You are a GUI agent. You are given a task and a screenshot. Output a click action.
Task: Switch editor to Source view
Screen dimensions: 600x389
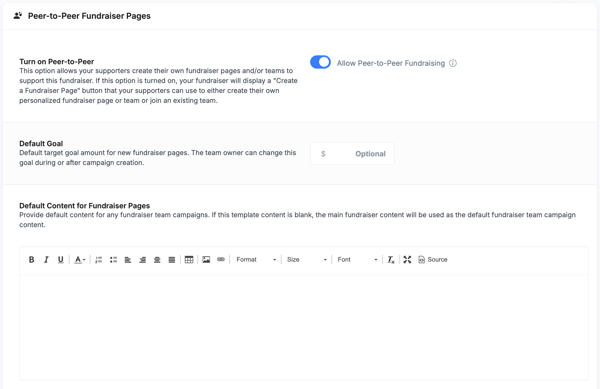[x=433, y=260]
